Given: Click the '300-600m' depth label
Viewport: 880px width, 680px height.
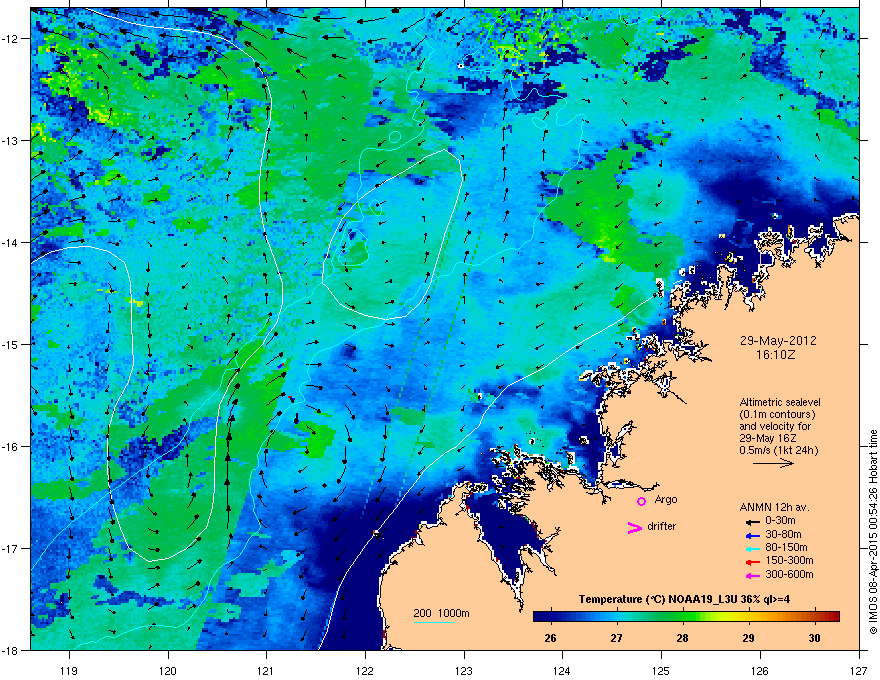Looking at the screenshot, I should tap(789, 574).
